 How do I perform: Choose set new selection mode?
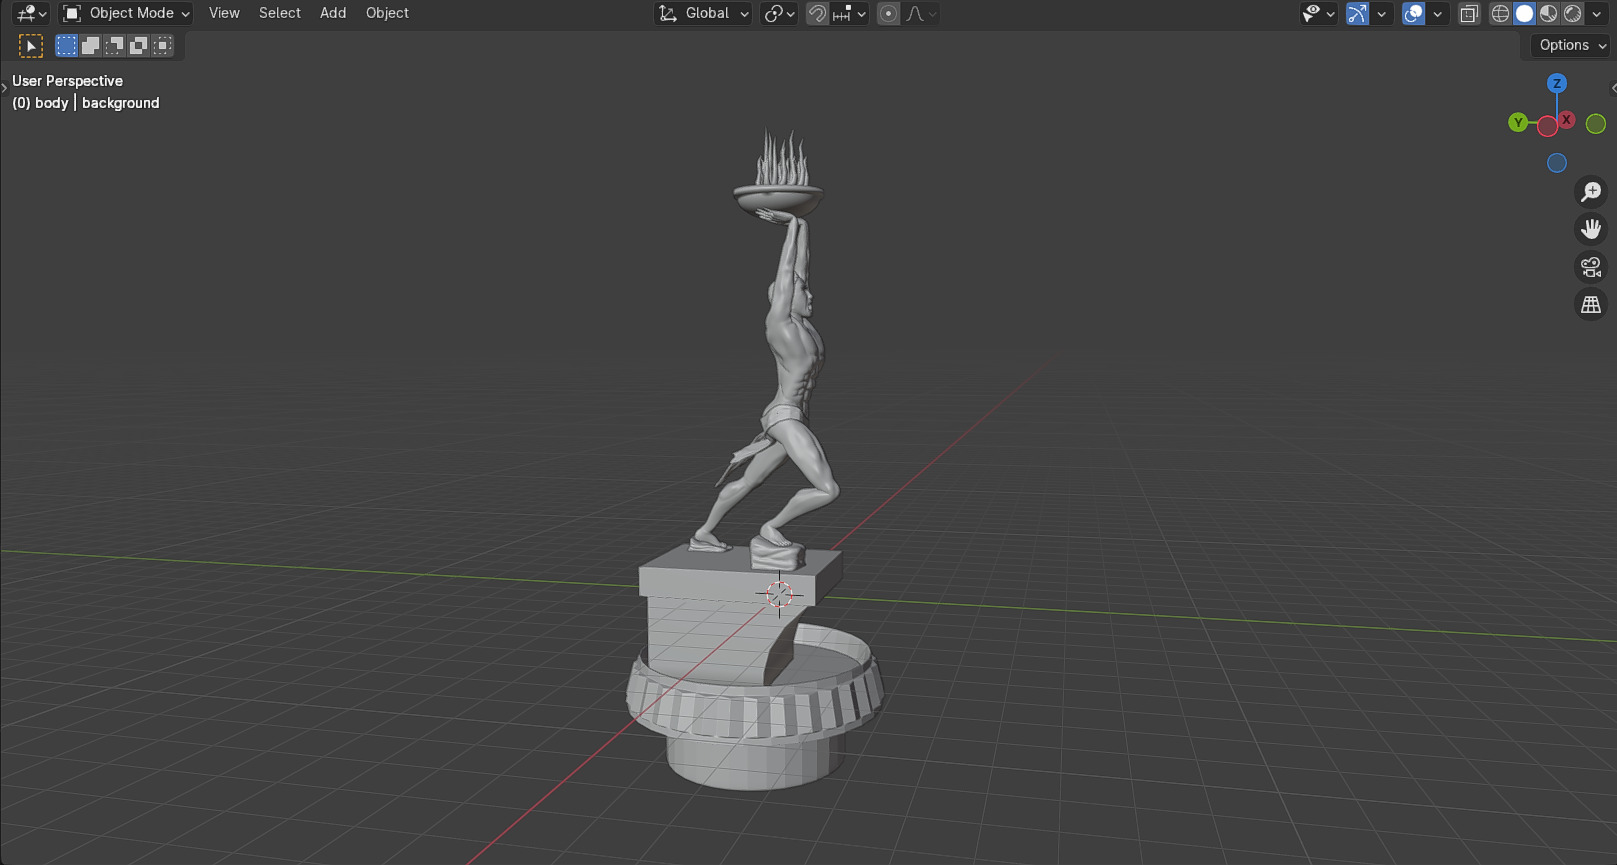coord(66,45)
